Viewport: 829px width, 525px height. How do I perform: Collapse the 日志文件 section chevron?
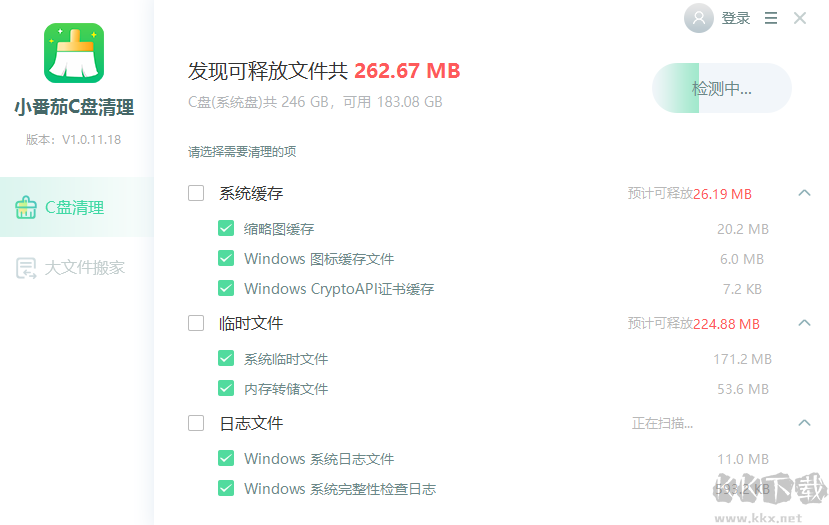(x=804, y=423)
